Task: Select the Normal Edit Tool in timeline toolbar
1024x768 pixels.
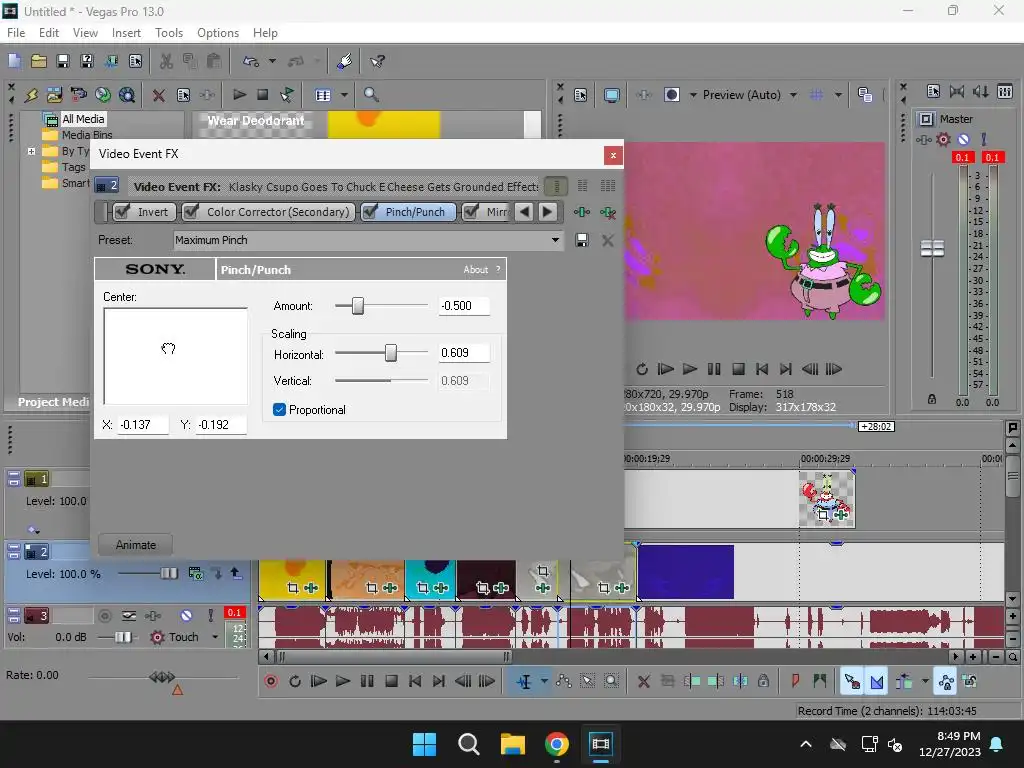Action: pos(524,681)
